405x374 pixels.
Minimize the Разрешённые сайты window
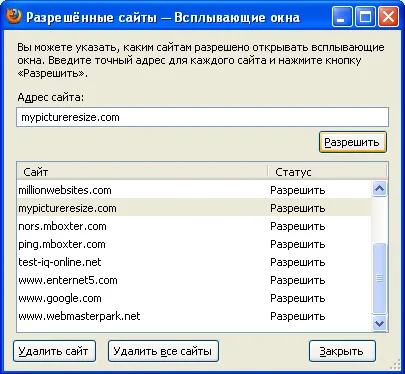[342, 17]
